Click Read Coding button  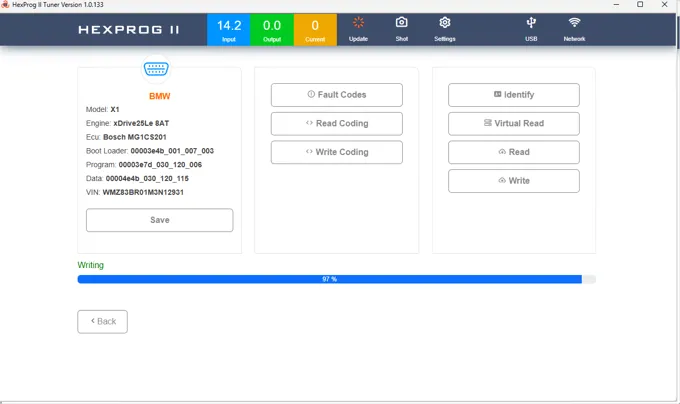coord(337,124)
